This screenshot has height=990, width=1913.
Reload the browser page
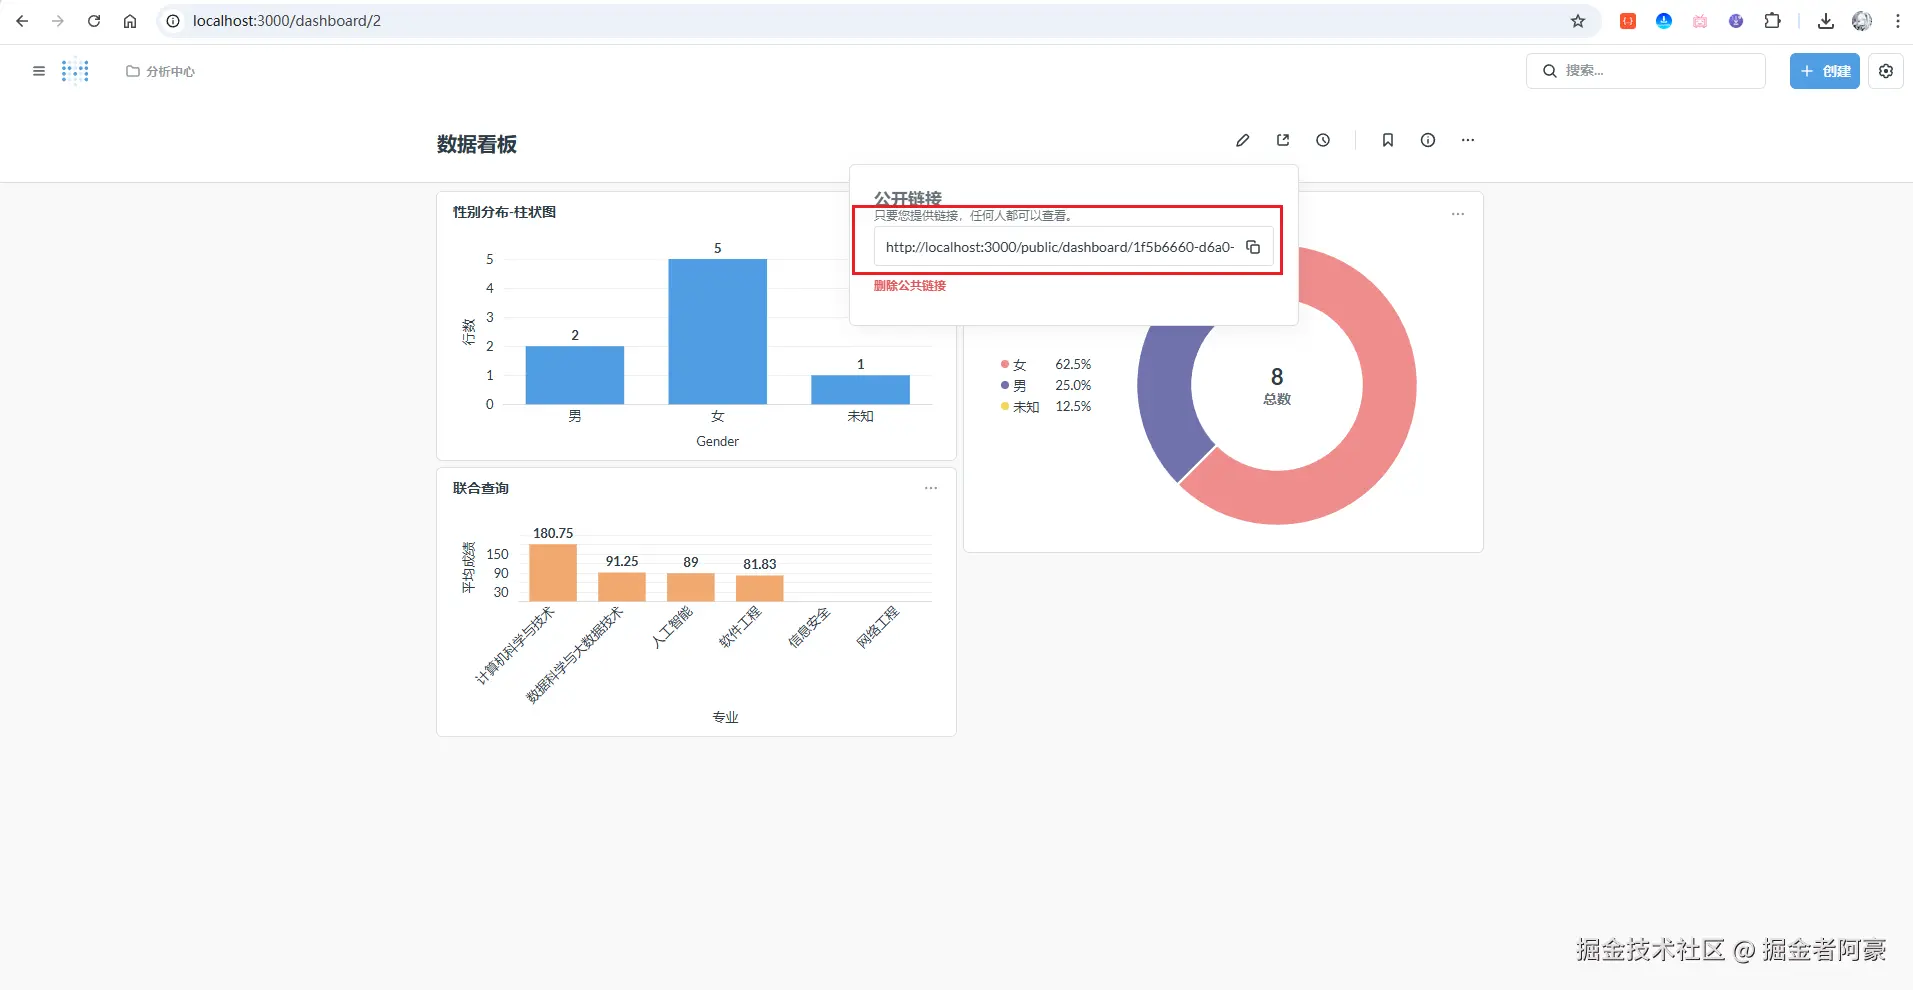tap(94, 21)
